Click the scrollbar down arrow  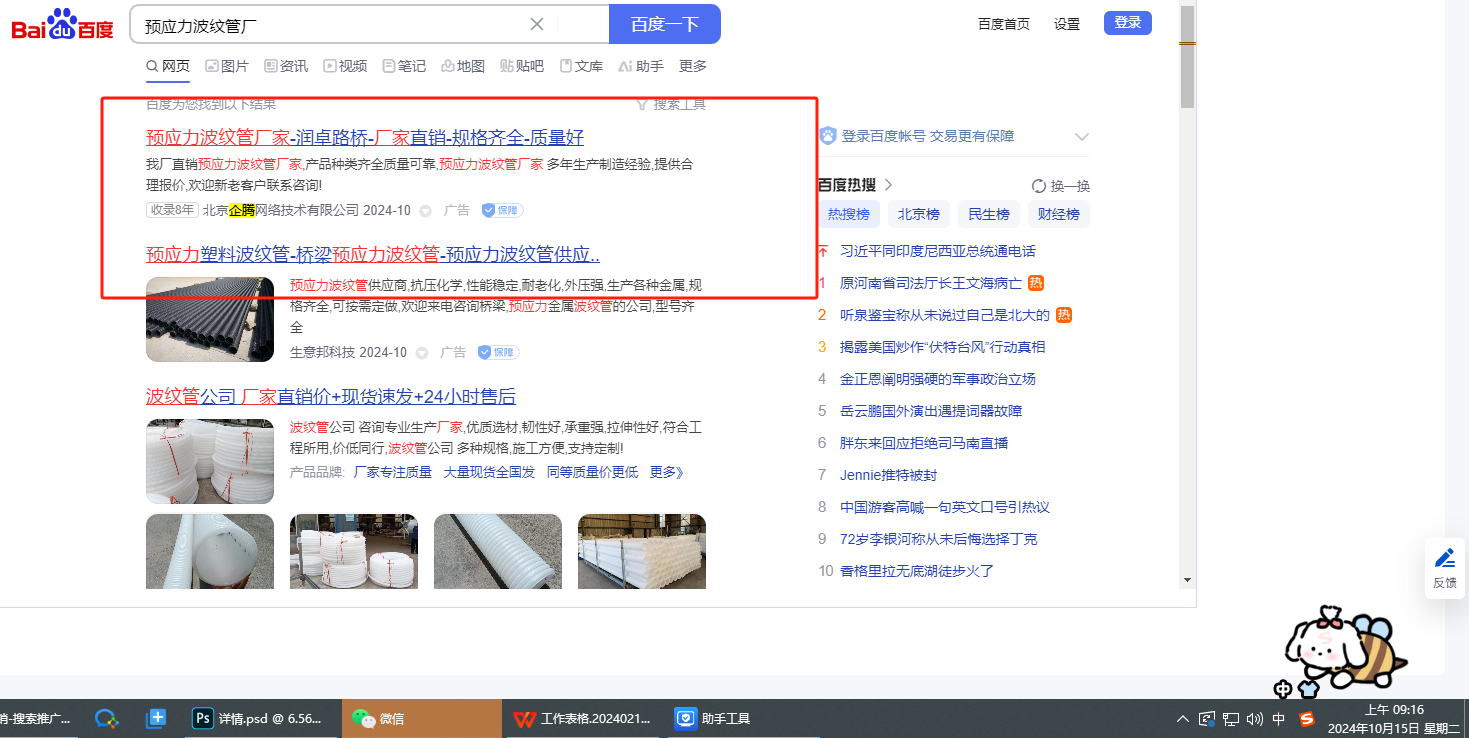click(1187, 579)
